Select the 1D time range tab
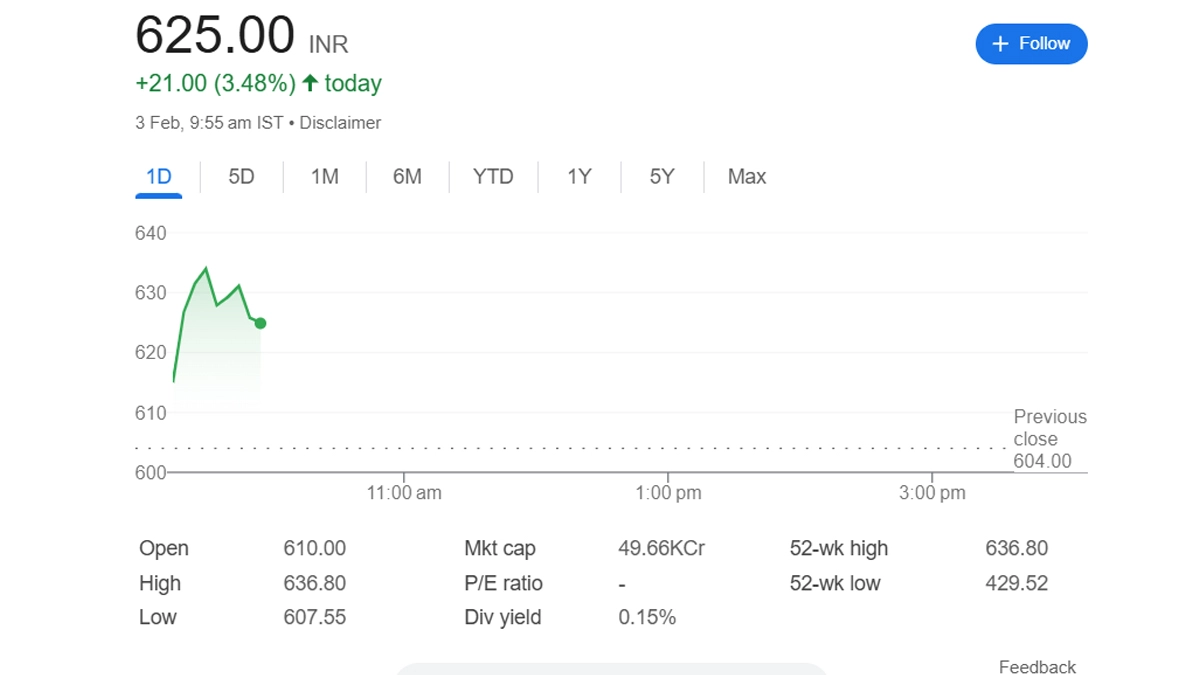This screenshot has width=1200, height=675. [159, 177]
